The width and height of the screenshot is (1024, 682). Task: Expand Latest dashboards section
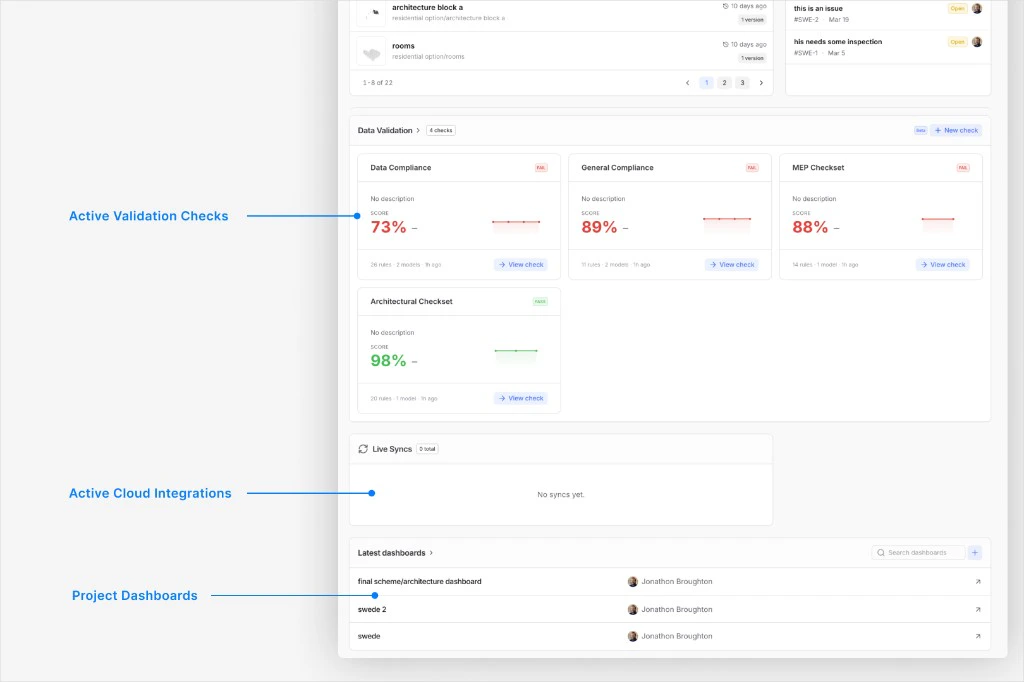pyautogui.click(x=431, y=553)
